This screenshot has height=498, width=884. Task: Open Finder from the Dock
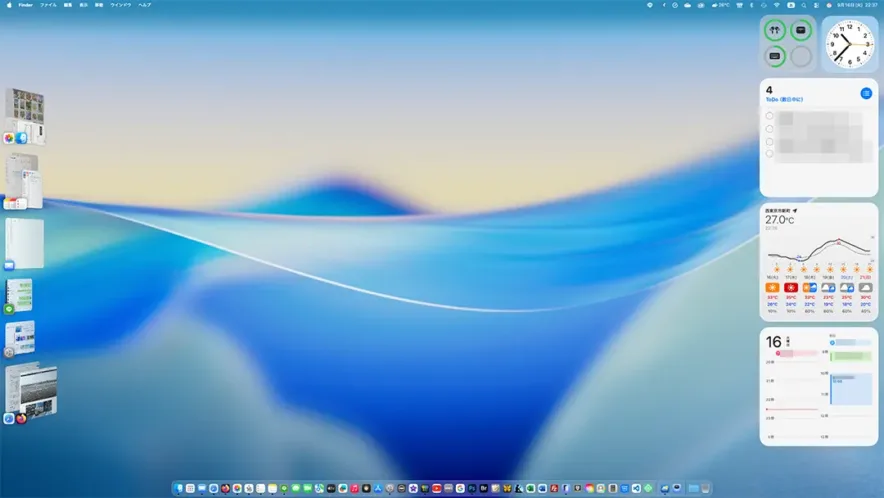[178, 488]
